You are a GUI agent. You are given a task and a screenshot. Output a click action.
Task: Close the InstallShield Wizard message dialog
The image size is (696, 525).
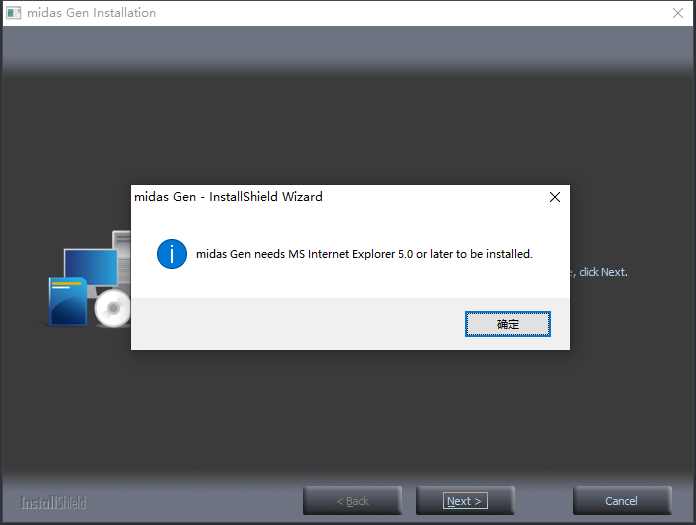tap(555, 197)
